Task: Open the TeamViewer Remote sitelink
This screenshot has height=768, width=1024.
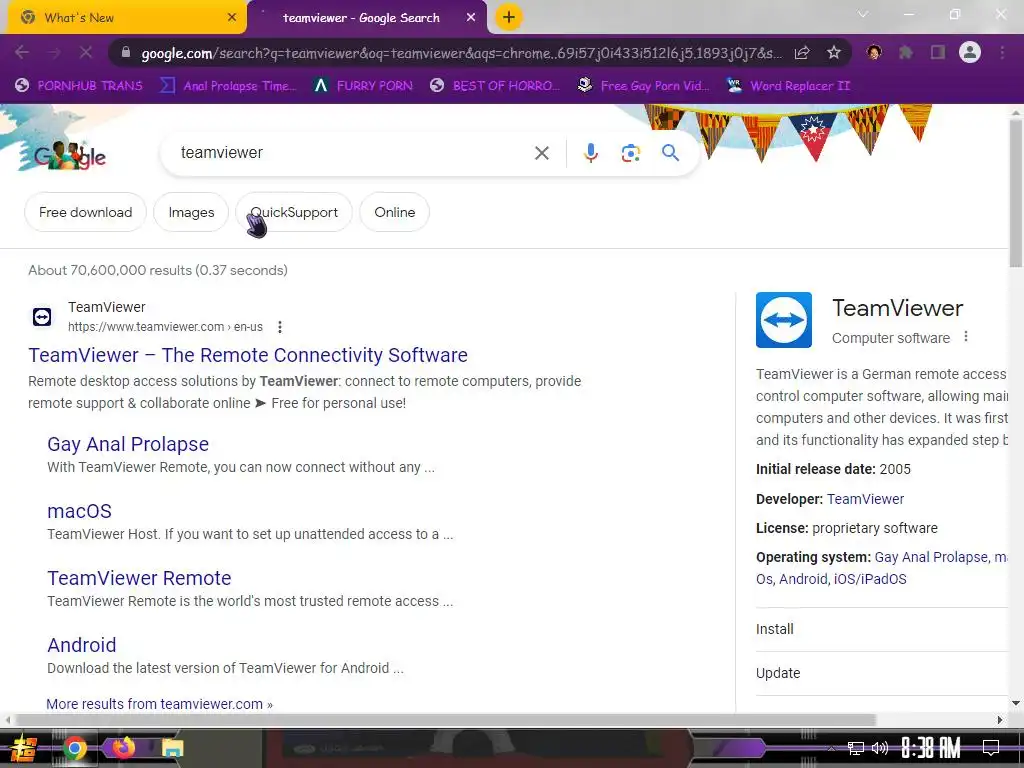Action: [139, 578]
